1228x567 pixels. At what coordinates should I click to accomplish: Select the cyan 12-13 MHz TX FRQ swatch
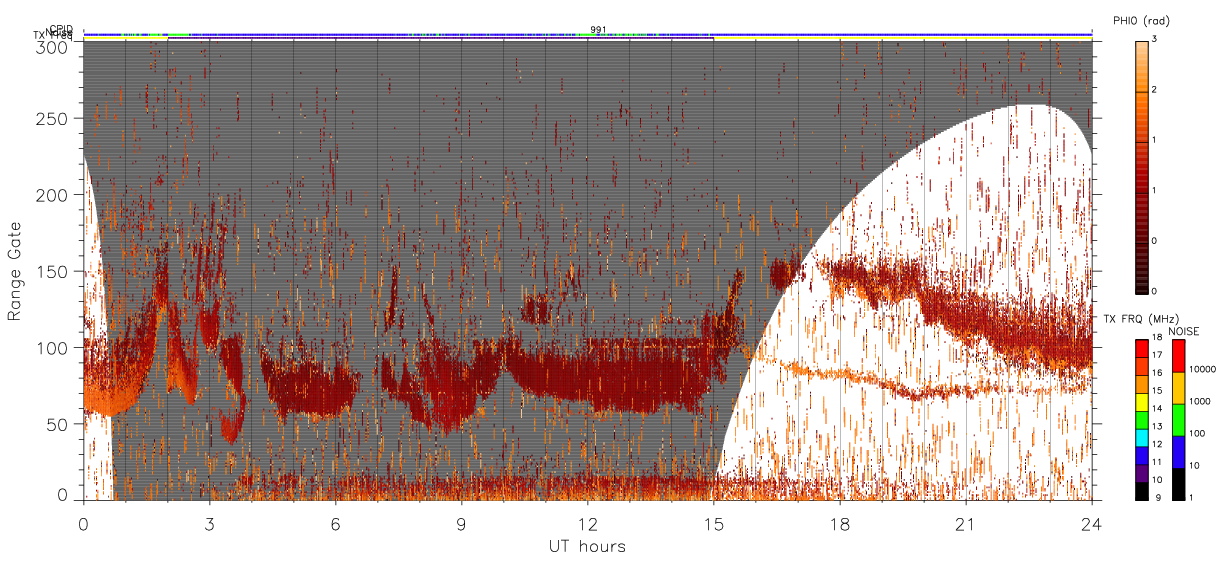(1142, 438)
